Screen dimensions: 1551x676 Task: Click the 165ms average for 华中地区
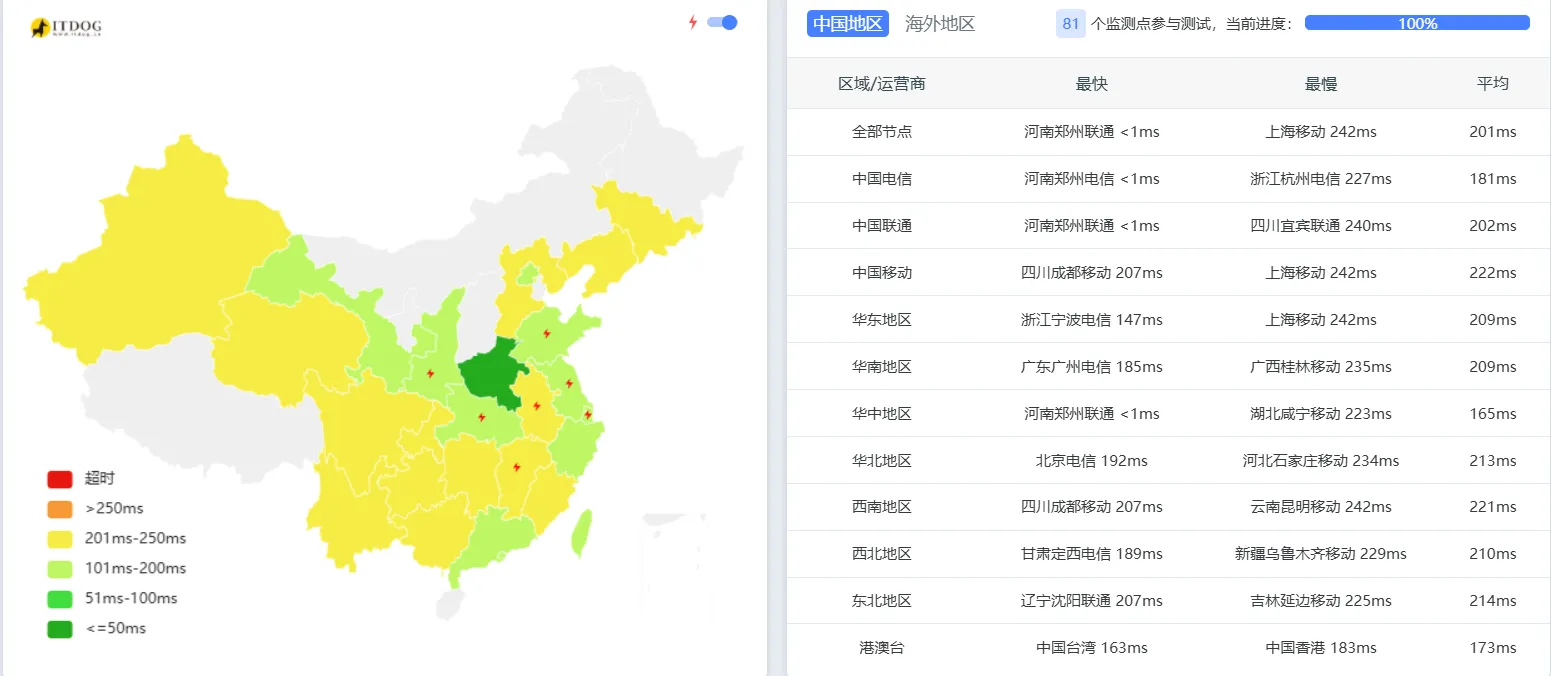pyautogui.click(x=1493, y=414)
